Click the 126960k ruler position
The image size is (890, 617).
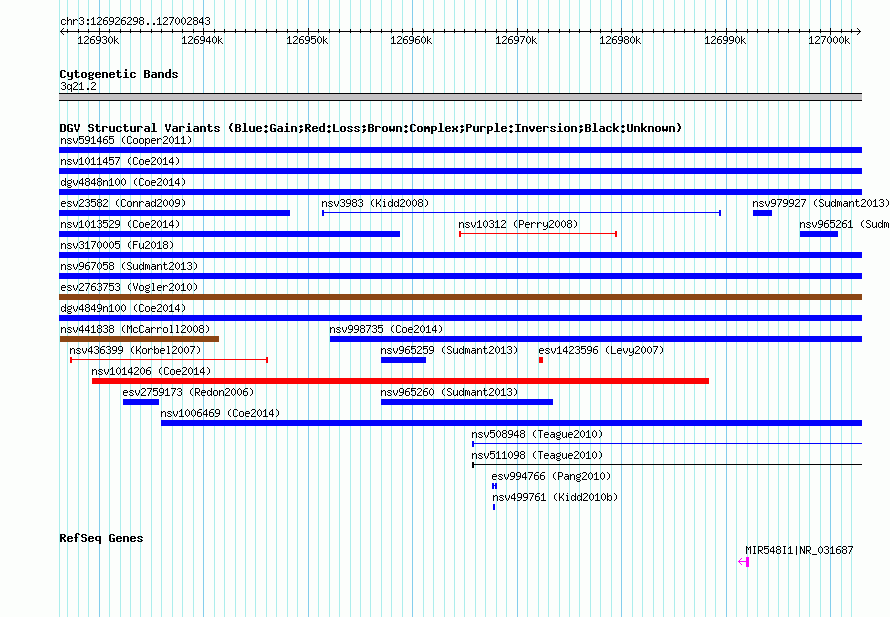point(412,40)
